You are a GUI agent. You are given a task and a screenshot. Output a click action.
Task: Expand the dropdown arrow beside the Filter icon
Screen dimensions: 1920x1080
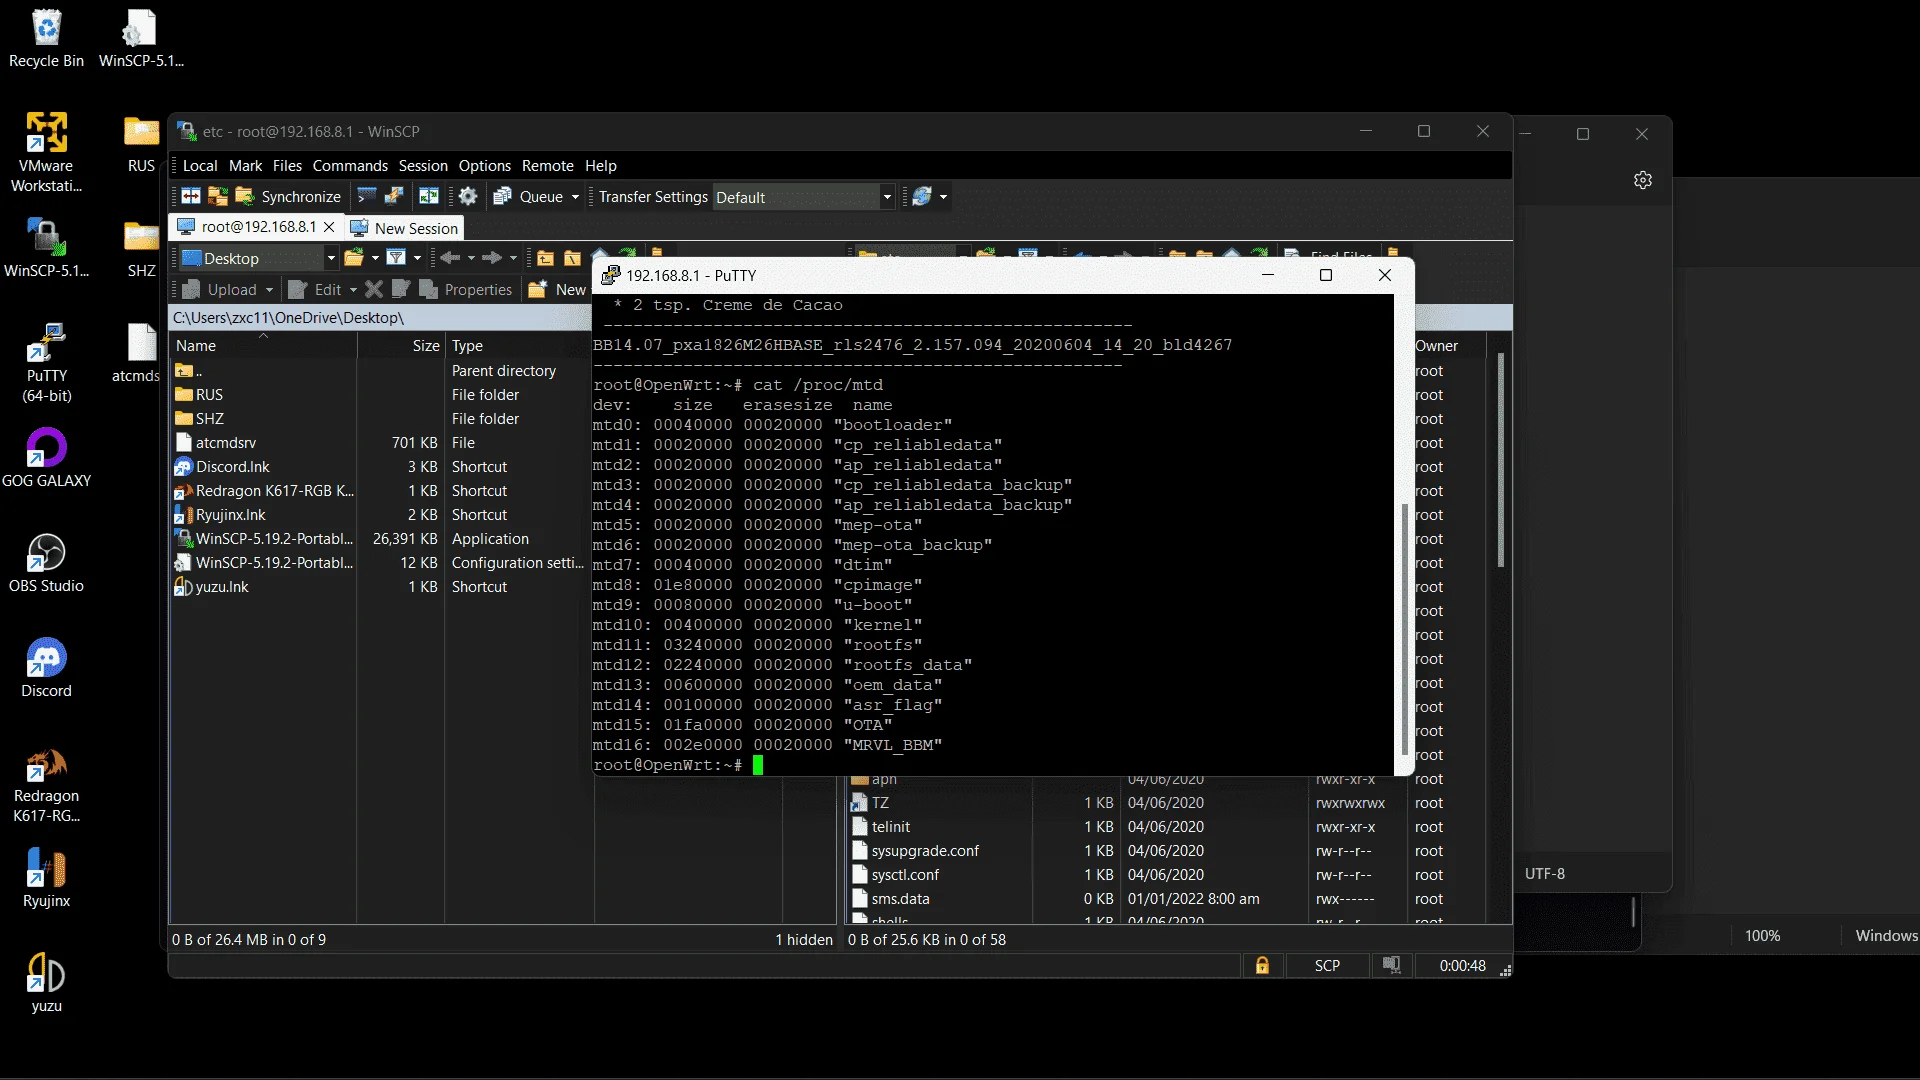click(x=418, y=258)
